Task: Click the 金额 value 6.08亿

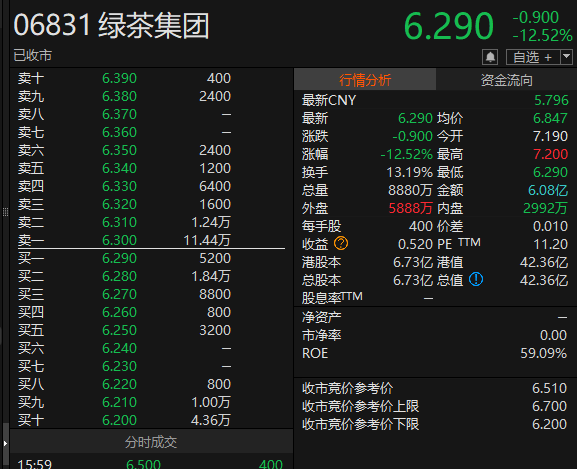Action: (x=548, y=190)
